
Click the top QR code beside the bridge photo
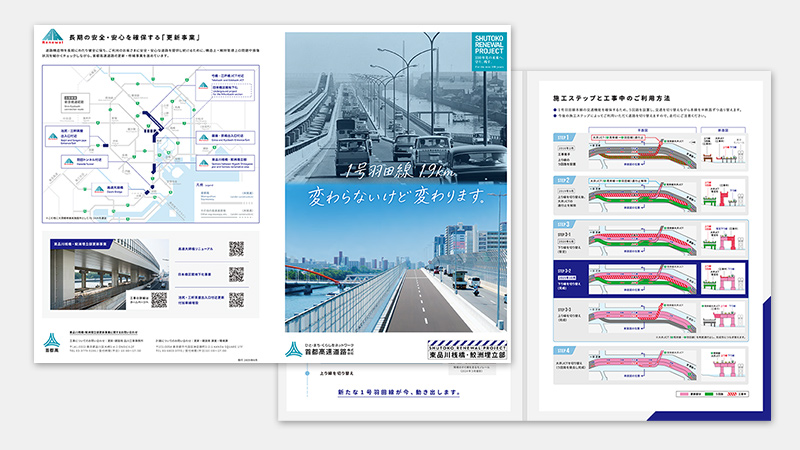pyautogui.click(x=236, y=249)
